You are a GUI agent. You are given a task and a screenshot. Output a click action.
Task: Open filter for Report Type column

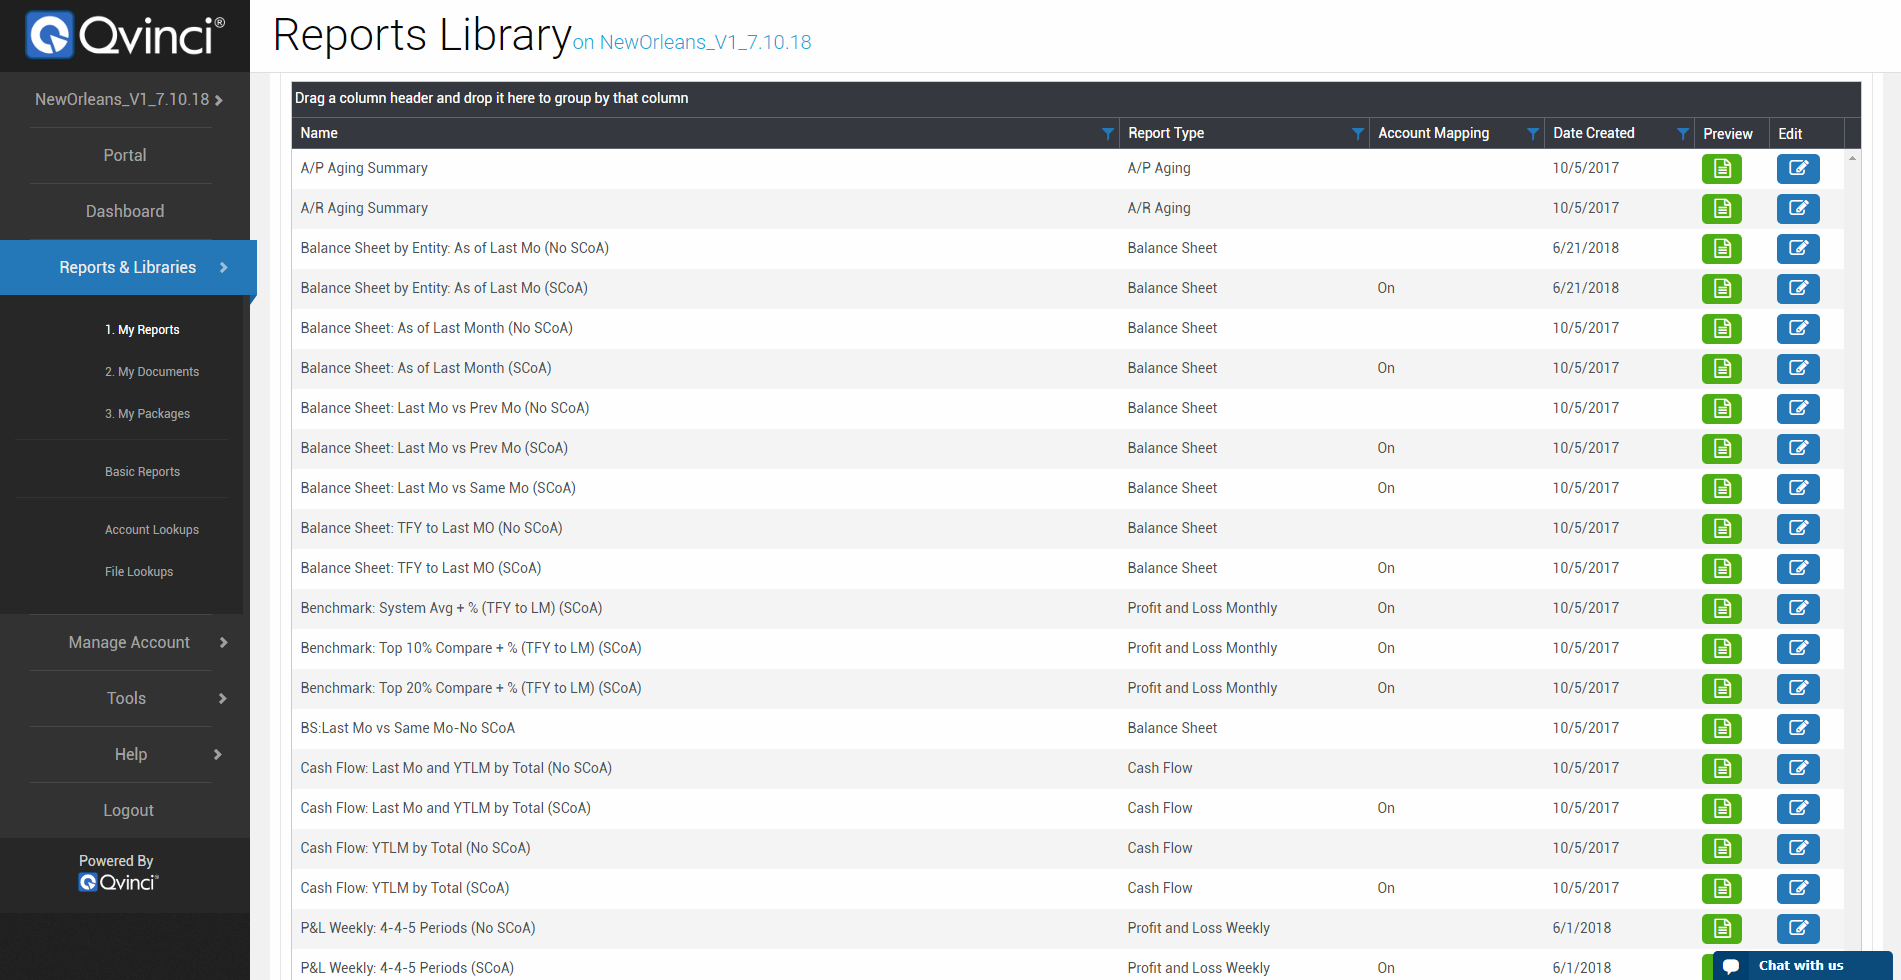tap(1357, 134)
